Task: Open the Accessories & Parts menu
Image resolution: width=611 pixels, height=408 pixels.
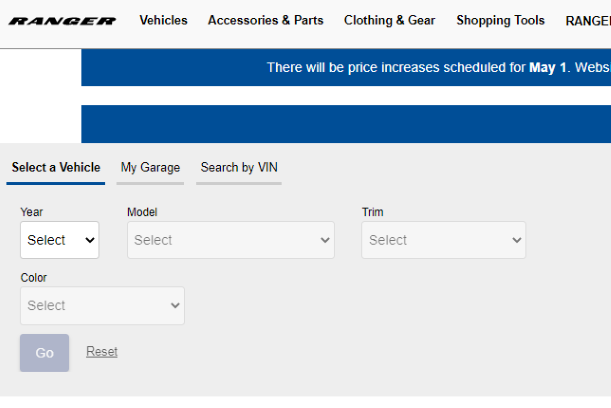Action: click(265, 20)
